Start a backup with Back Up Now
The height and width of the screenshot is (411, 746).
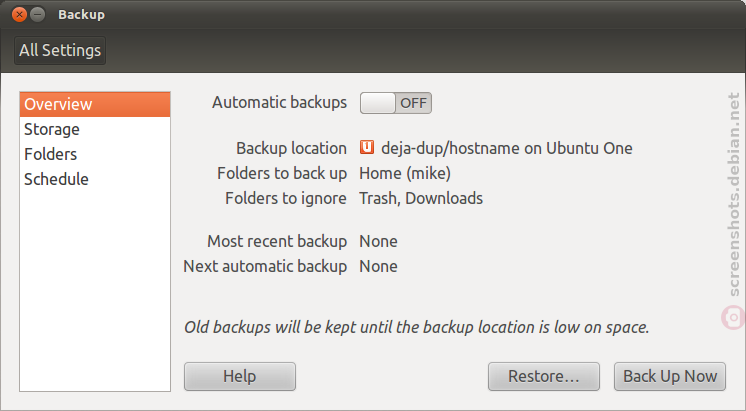tap(670, 376)
